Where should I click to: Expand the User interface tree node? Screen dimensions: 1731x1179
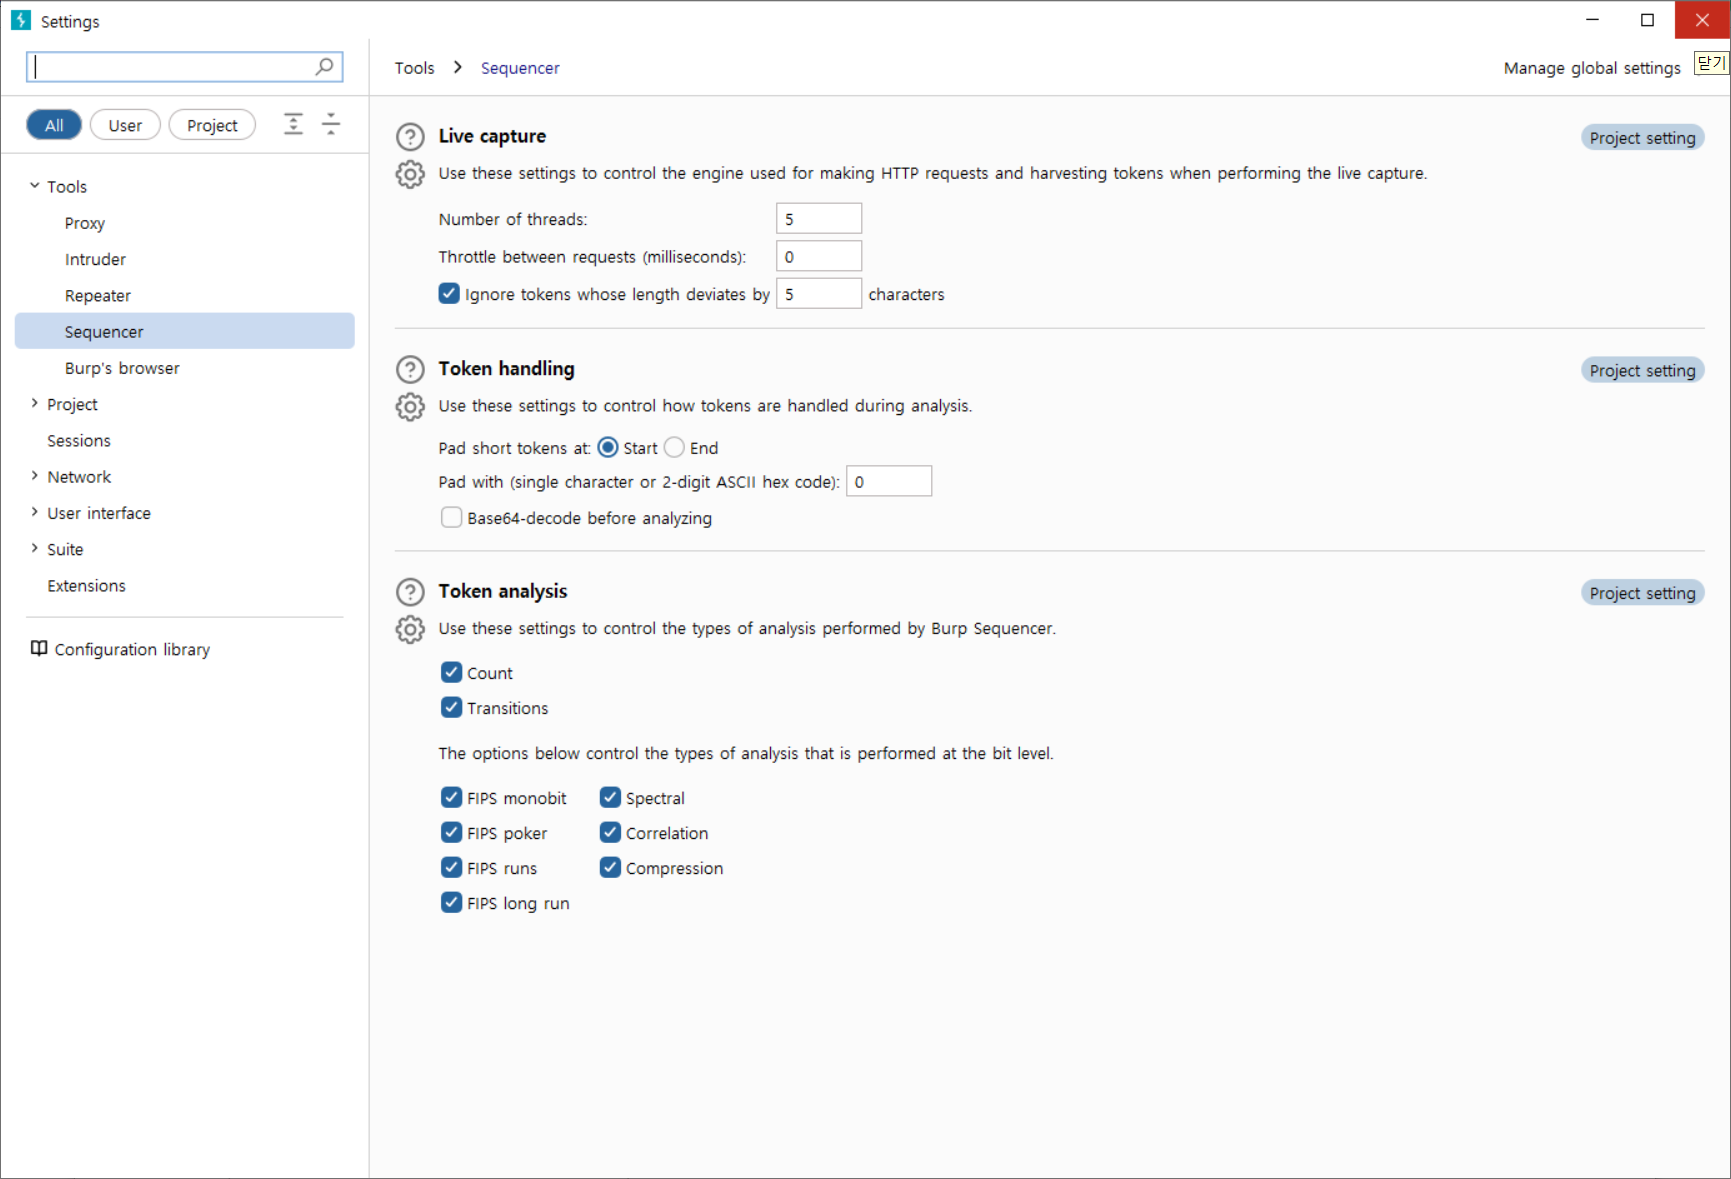coord(35,512)
